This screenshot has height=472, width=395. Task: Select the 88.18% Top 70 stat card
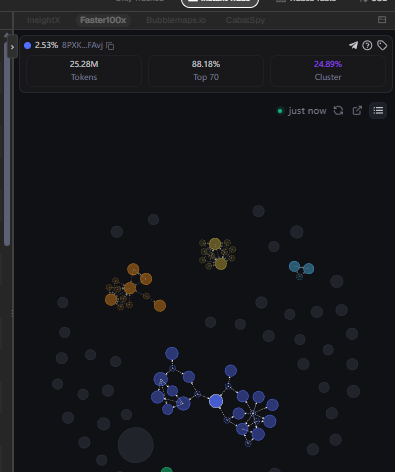206,71
